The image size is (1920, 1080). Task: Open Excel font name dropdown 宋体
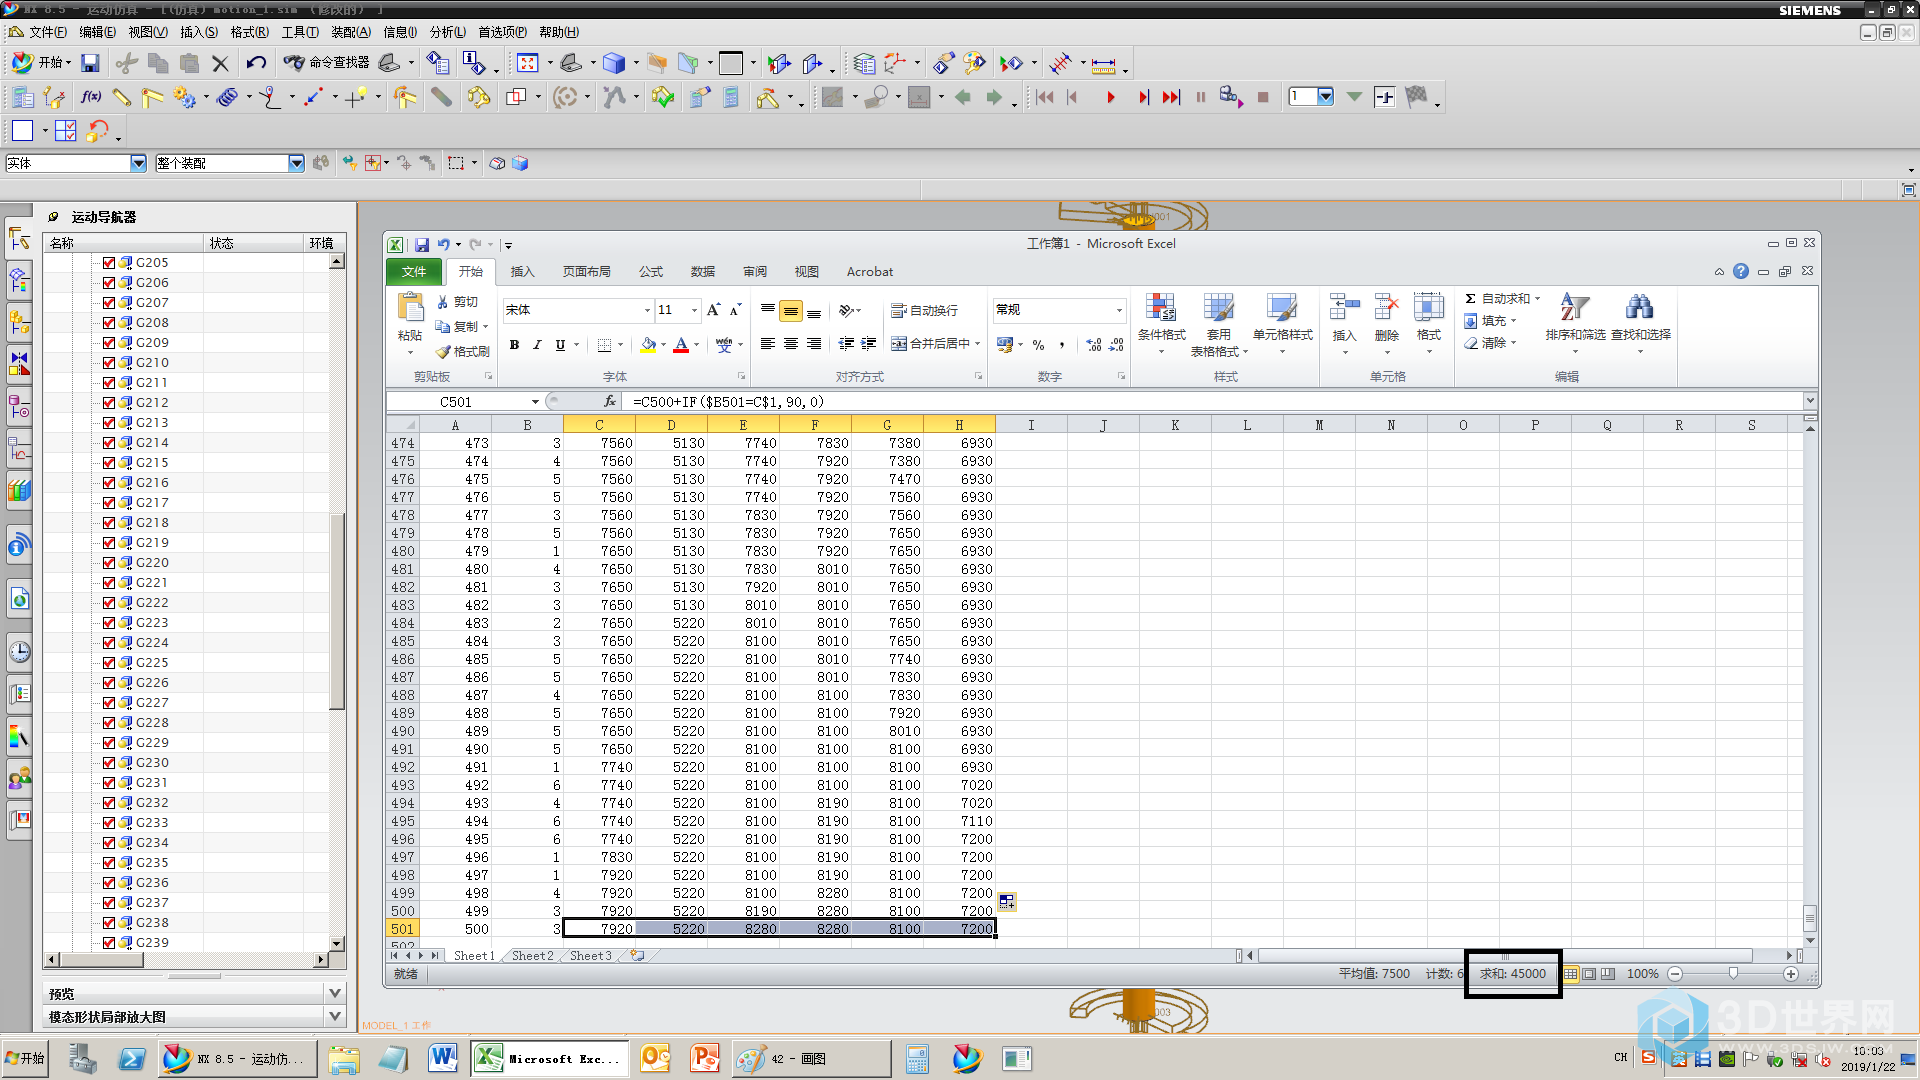(647, 310)
